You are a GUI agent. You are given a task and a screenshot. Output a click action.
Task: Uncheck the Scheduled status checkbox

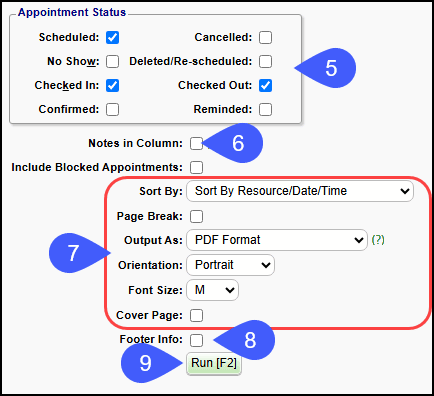[113, 37]
